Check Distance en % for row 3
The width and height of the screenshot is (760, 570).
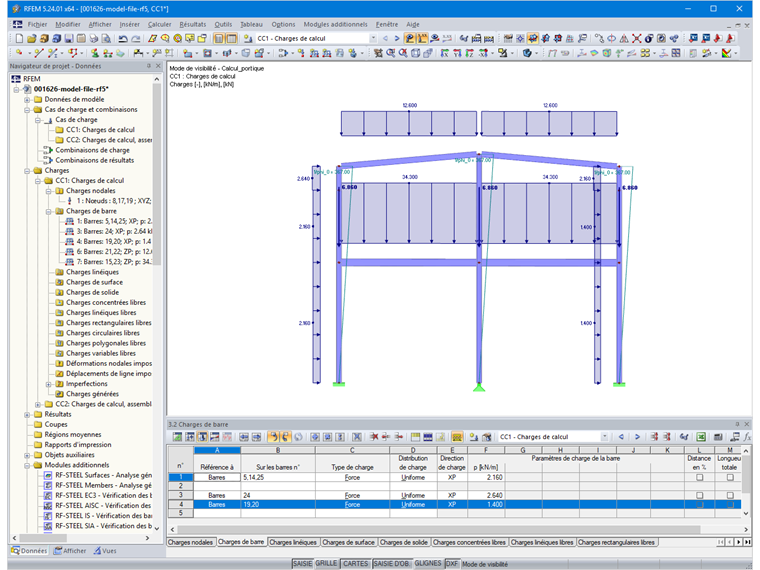click(699, 495)
